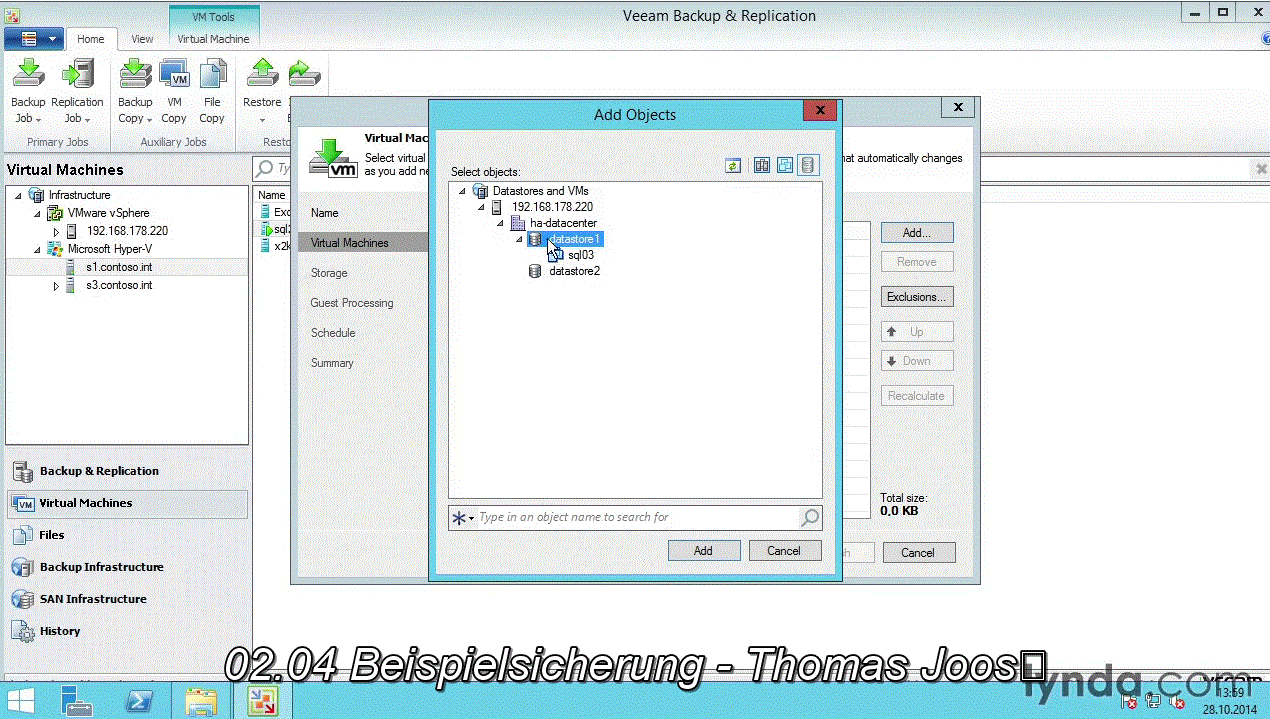The width and height of the screenshot is (1270, 719).
Task: Click the Infrastructure tree node icon
Action: click(x=37, y=195)
